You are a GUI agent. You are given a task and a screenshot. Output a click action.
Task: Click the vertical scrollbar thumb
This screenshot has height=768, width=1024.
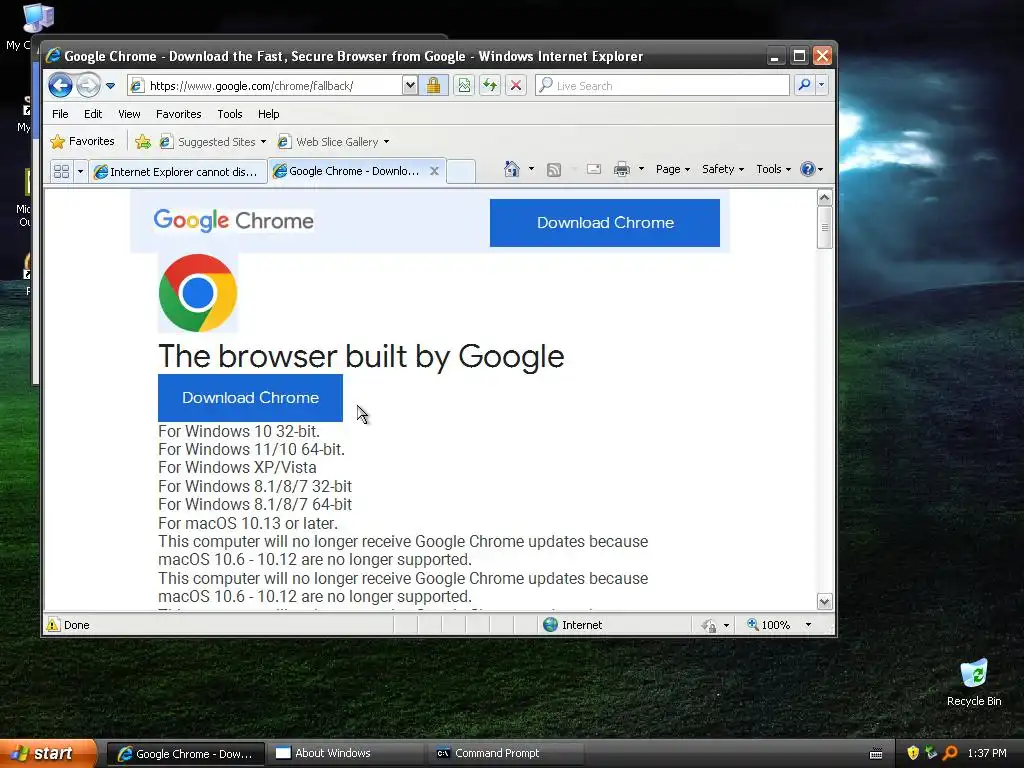pyautogui.click(x=824, y=227)
